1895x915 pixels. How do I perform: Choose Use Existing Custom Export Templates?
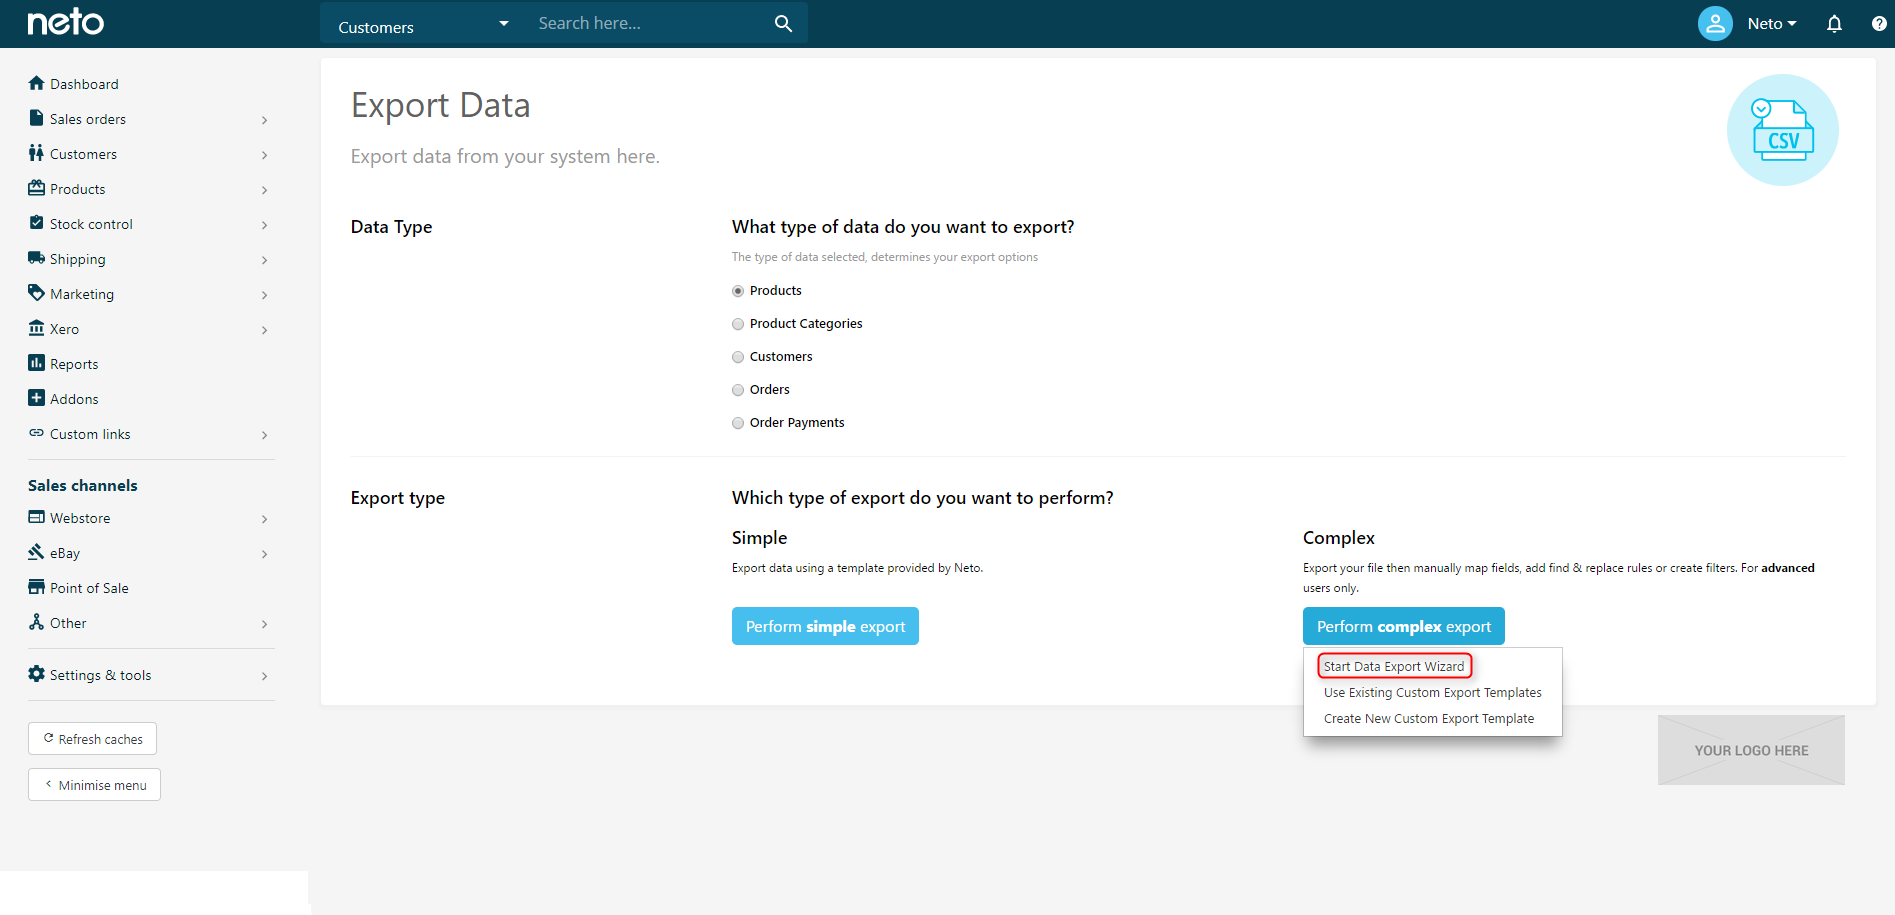coord(1432,692)
